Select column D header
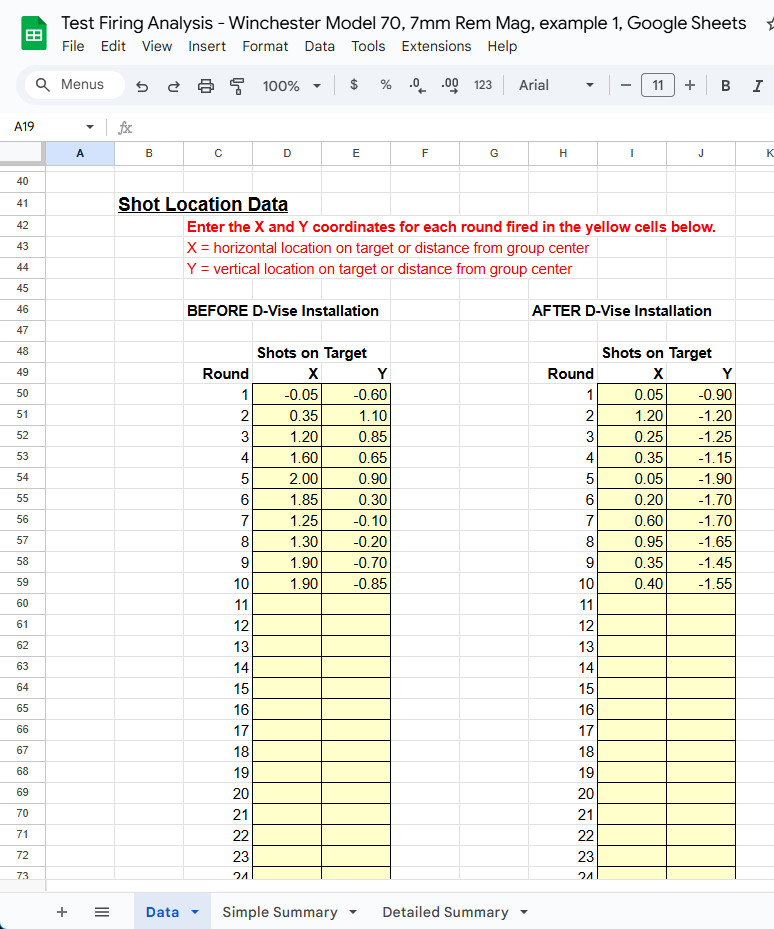Viewport: 774px width, 929px height. [287, 153]
